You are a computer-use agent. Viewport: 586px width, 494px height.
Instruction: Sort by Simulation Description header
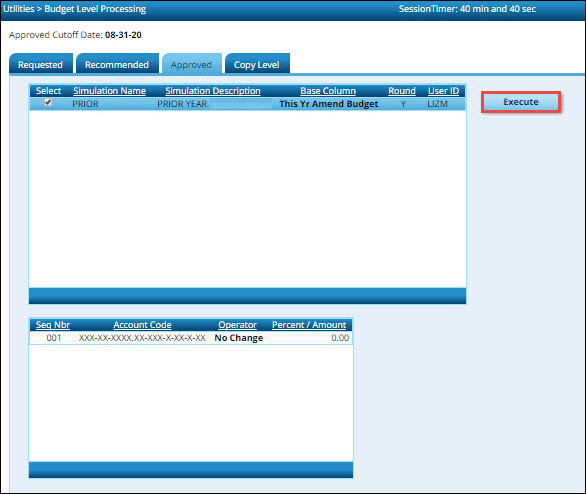click(x=213, y=91)
